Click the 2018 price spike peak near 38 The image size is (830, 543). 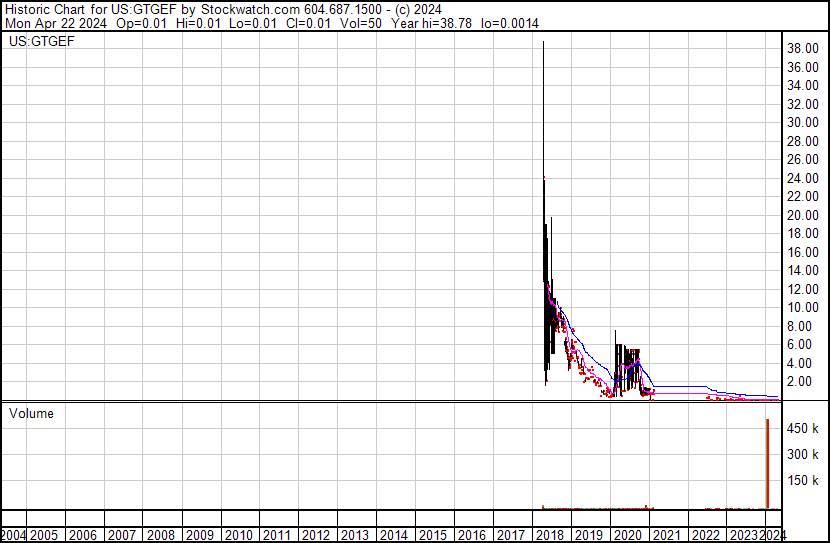coord(544,43)
